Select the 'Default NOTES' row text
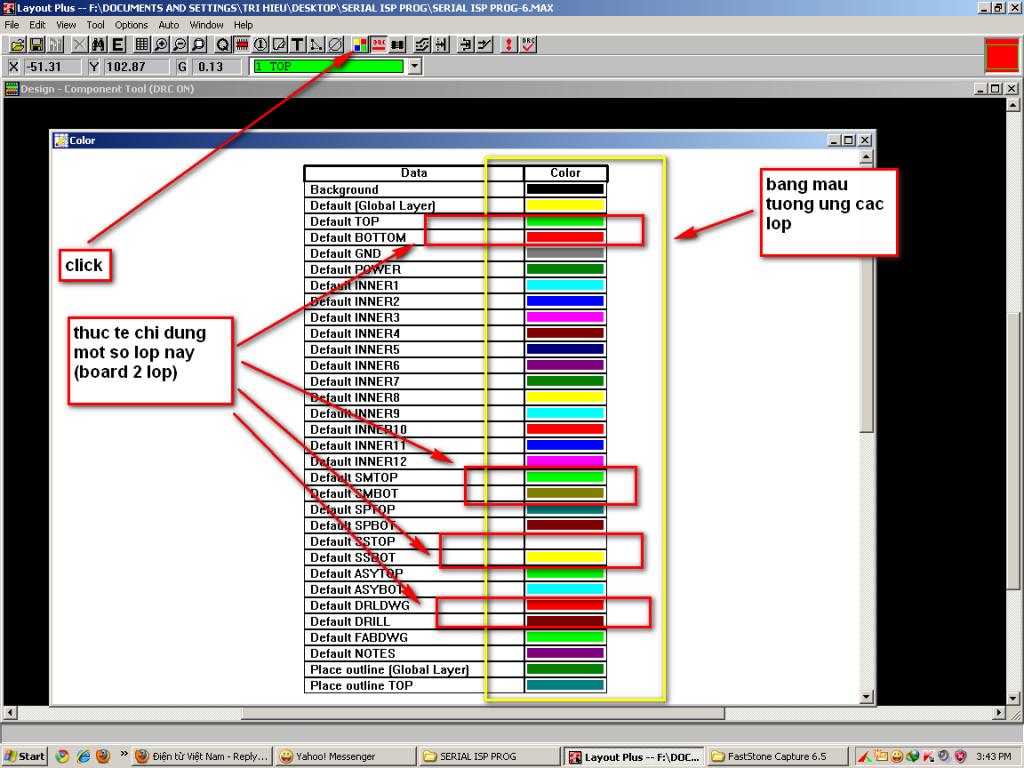Image resolution: width=1024 pixels, height=768 pixels. click(x=352, y=653)
